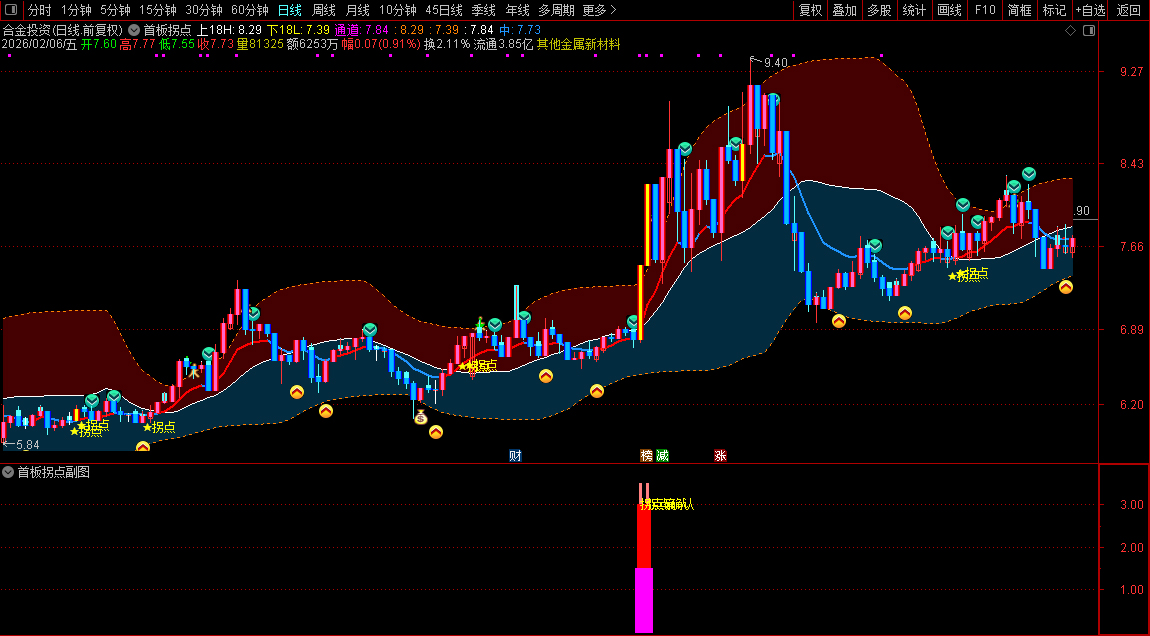Toggle 简框 simple frame mode
Image resolution: width=1150 pixels, height=636 pixels.
[x=1019, y=10]
